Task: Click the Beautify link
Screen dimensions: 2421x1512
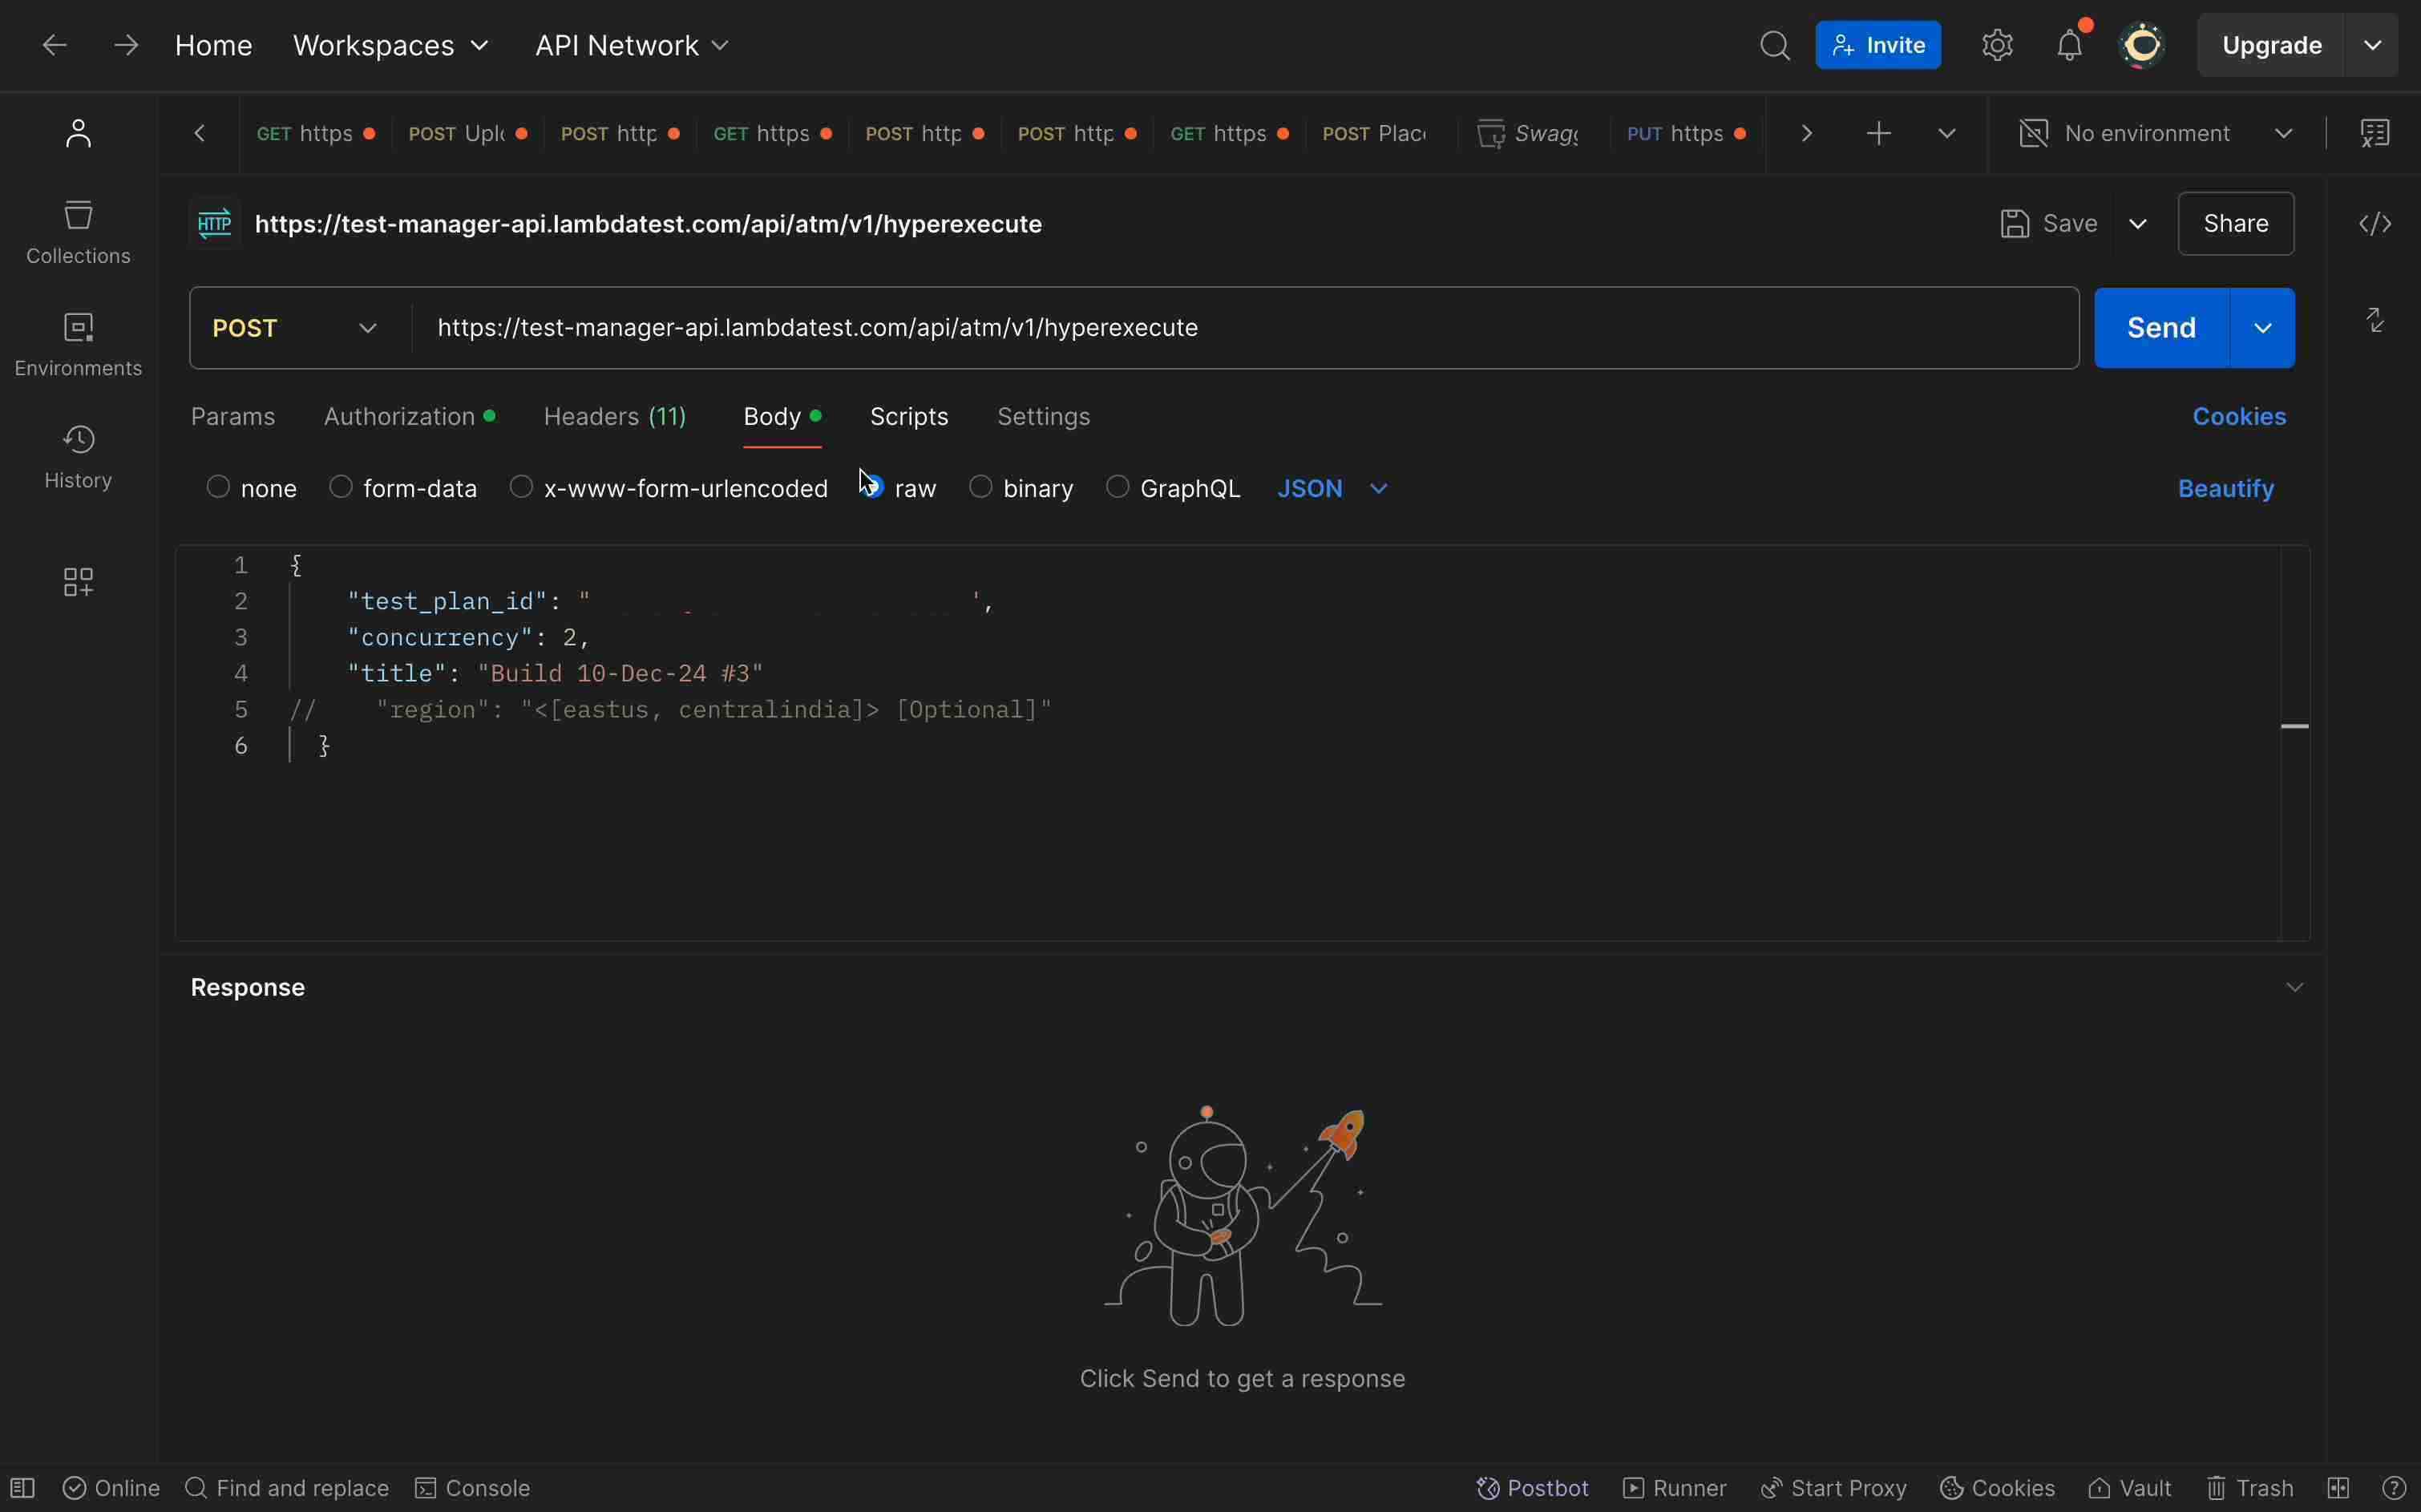Action: point(2225,488)
